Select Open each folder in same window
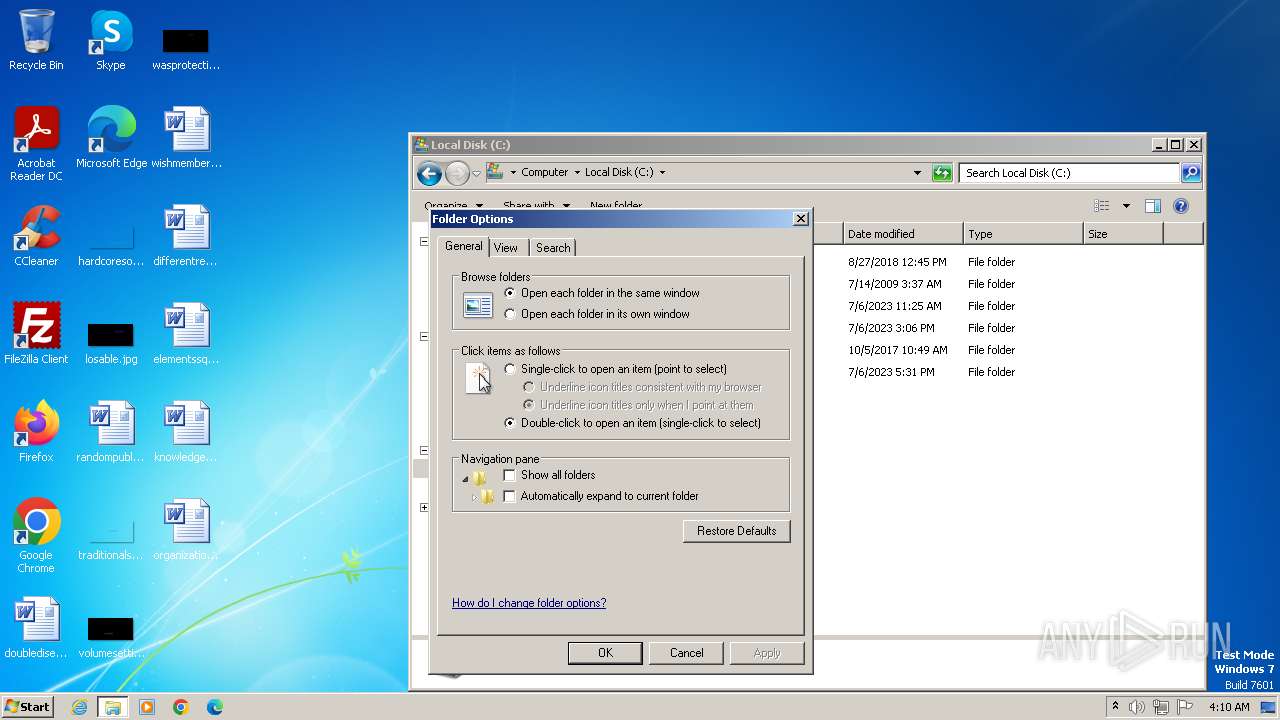This screenshot has width=1280, height=720. pos(511,293)
